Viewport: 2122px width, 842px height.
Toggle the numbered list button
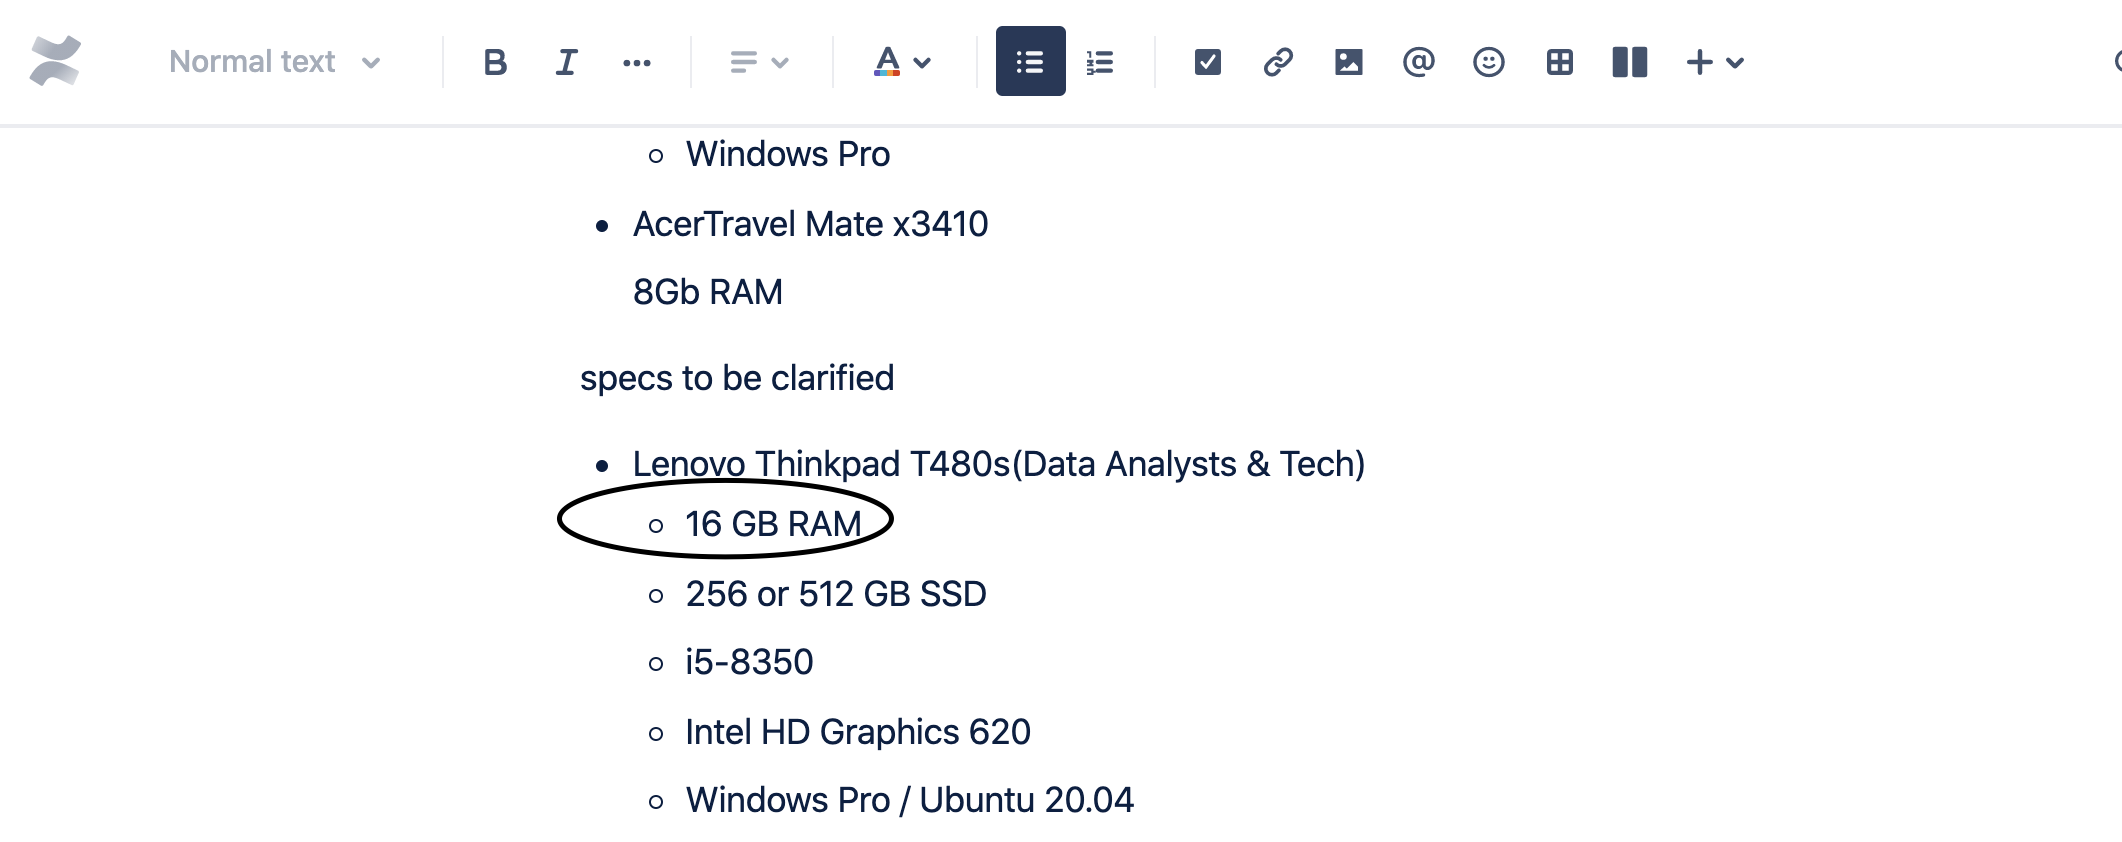1100,62
